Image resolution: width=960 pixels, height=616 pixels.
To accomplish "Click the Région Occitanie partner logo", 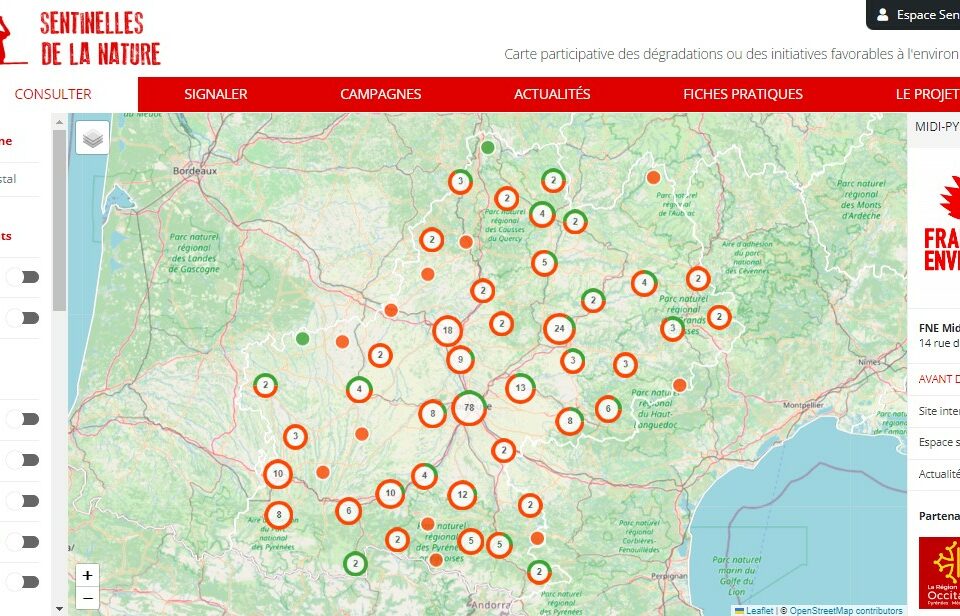I will [x=939, y=573].
